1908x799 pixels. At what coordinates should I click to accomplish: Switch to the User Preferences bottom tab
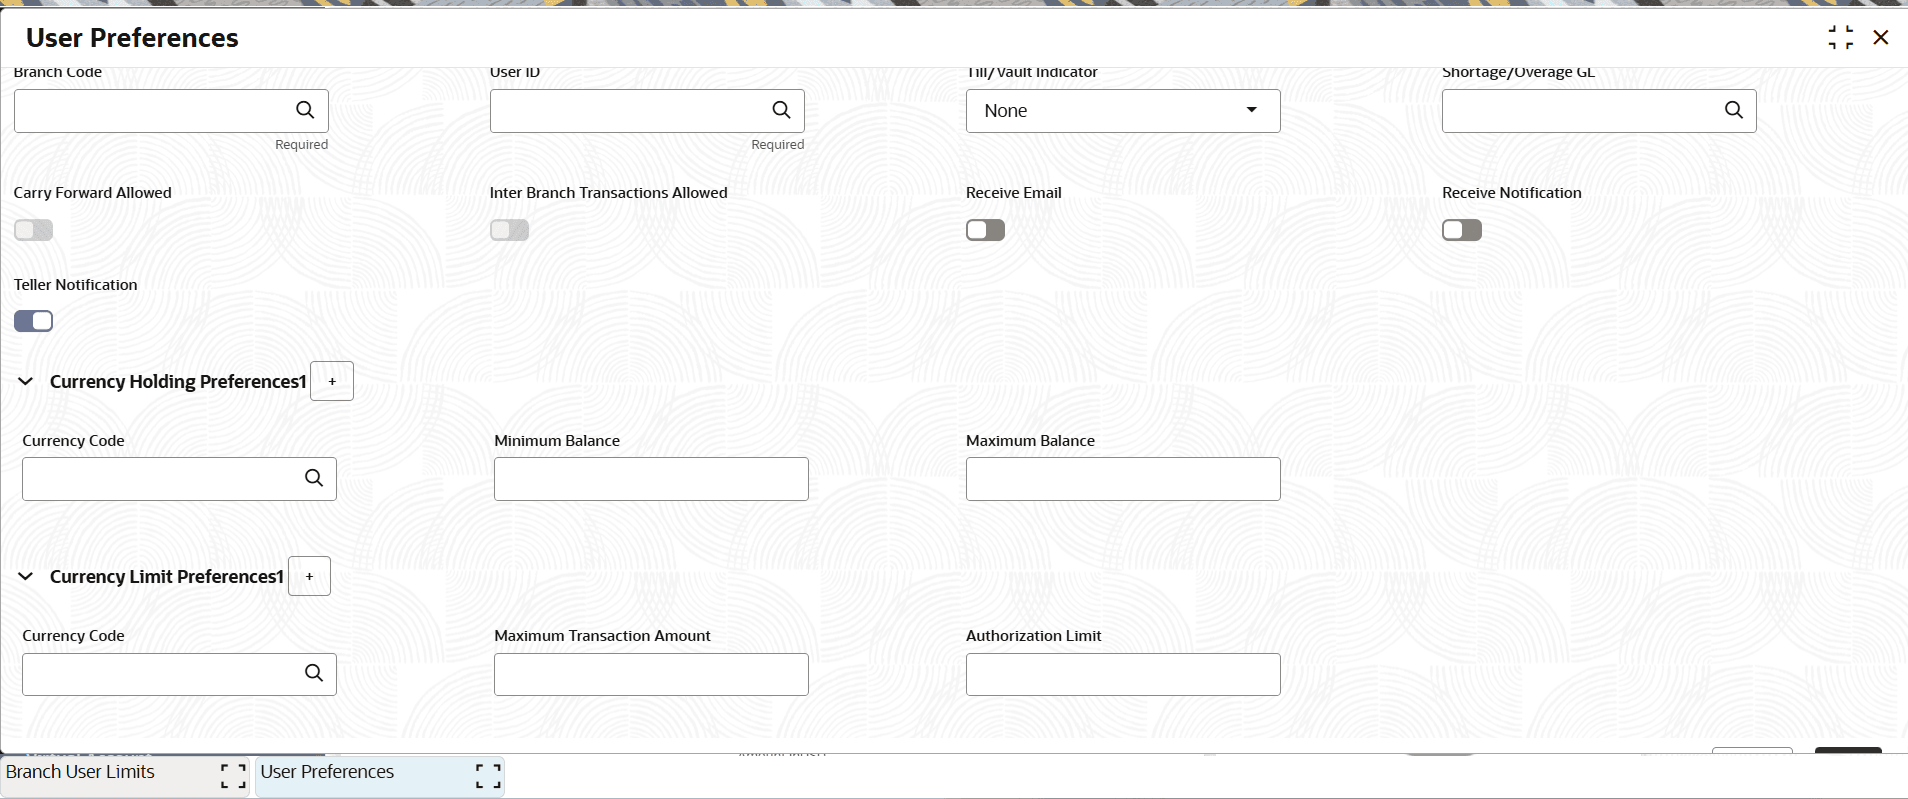[327, 772]
